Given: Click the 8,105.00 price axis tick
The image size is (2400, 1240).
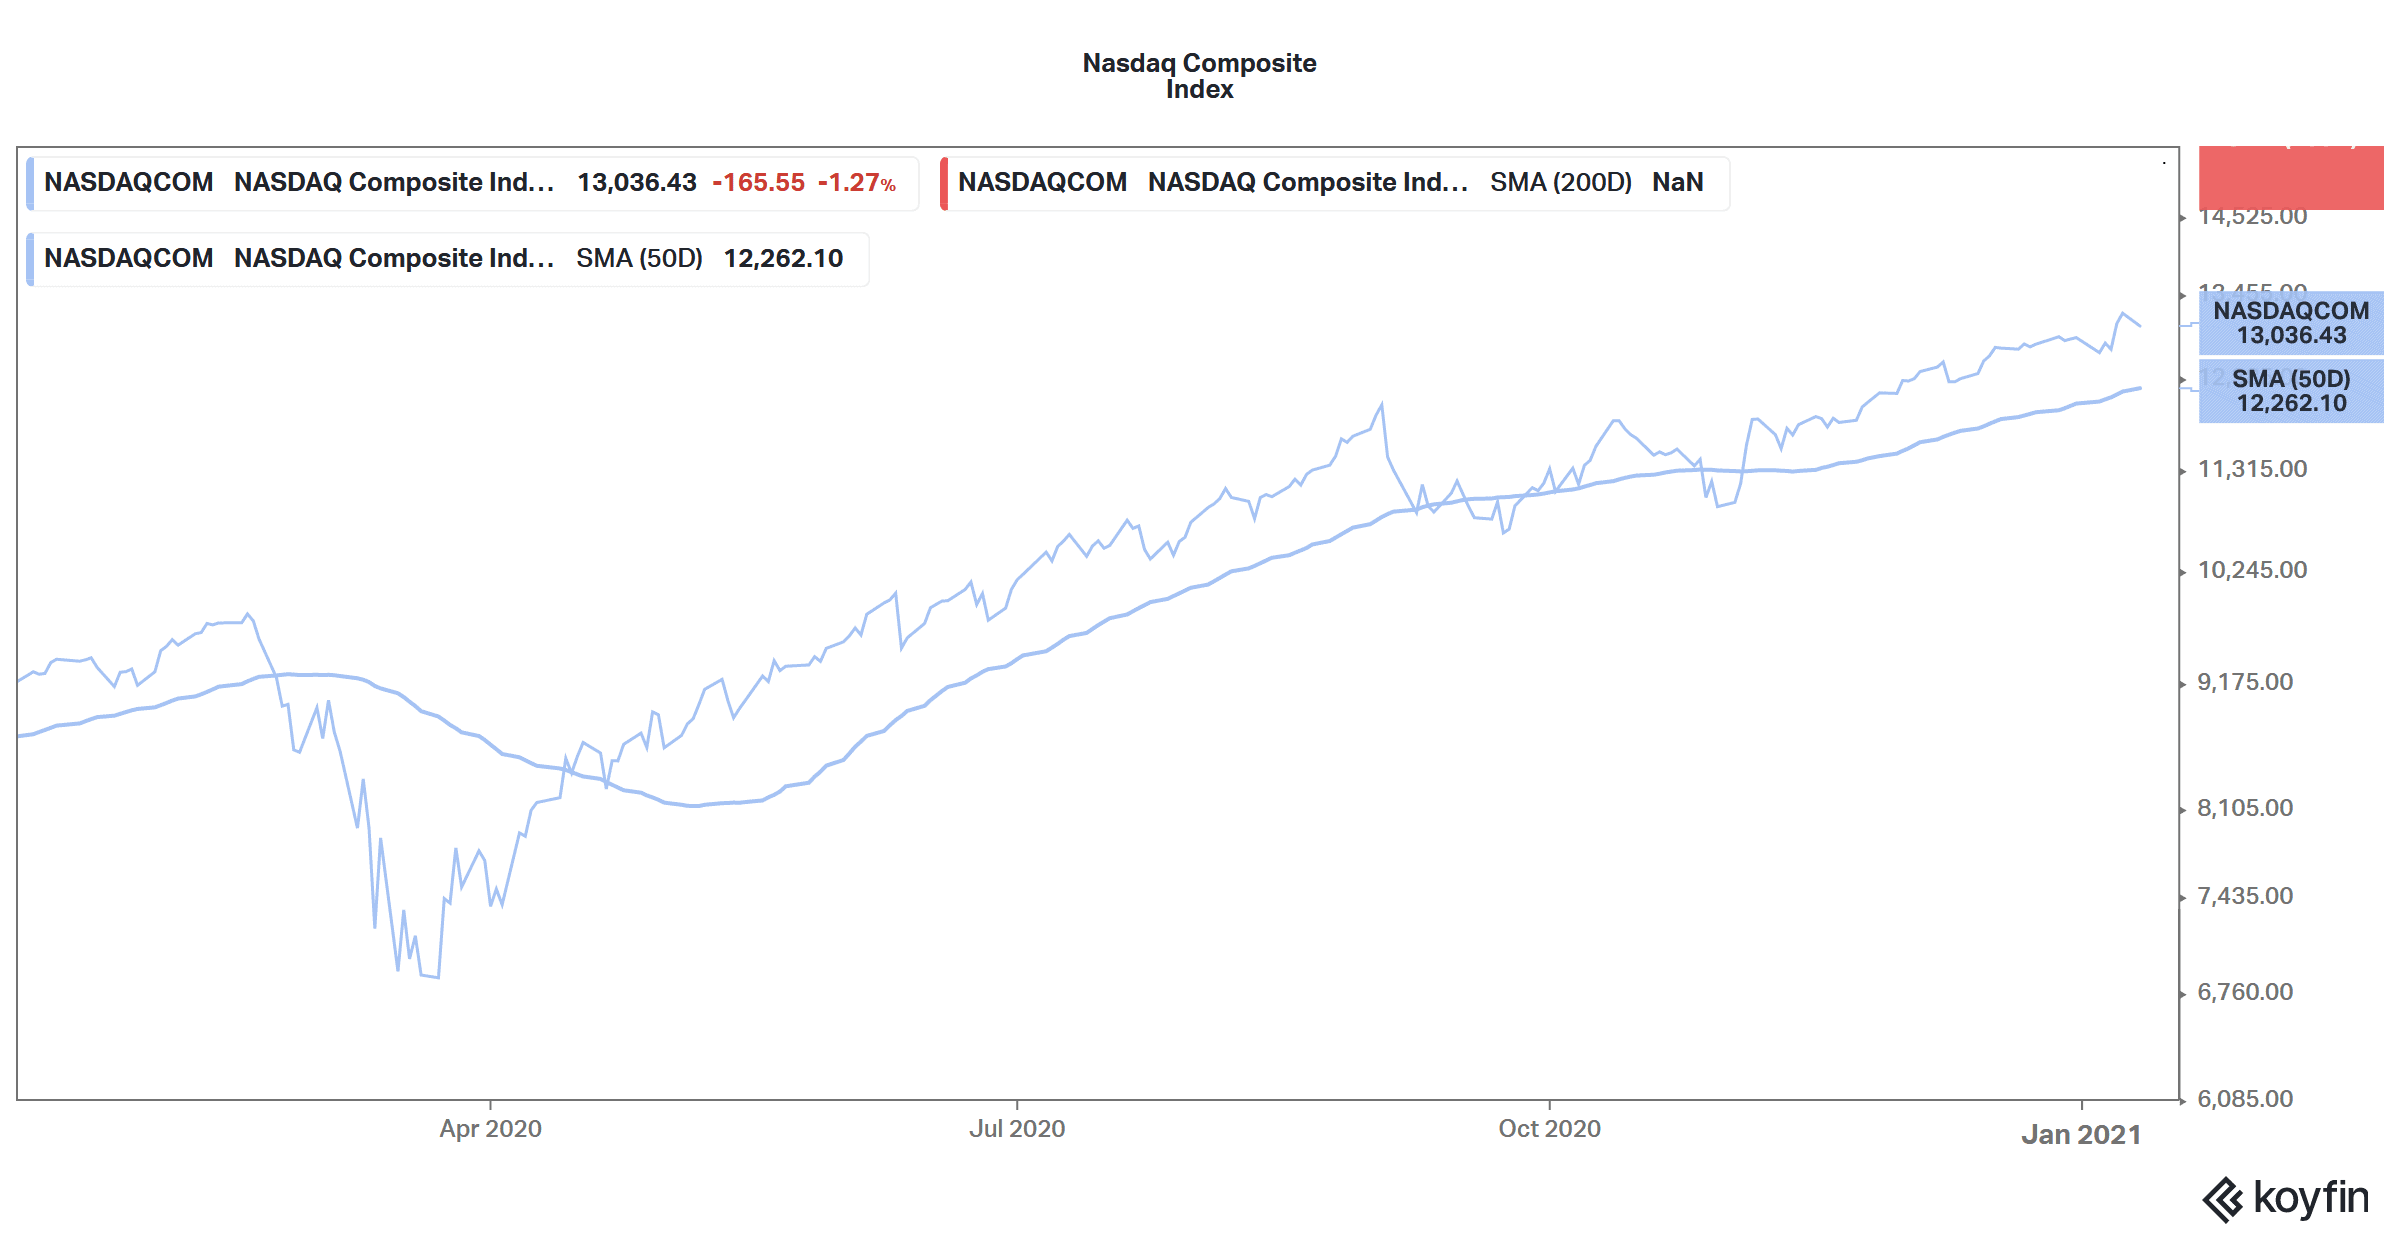Looking at the screenshot, I should [2245, 808].
